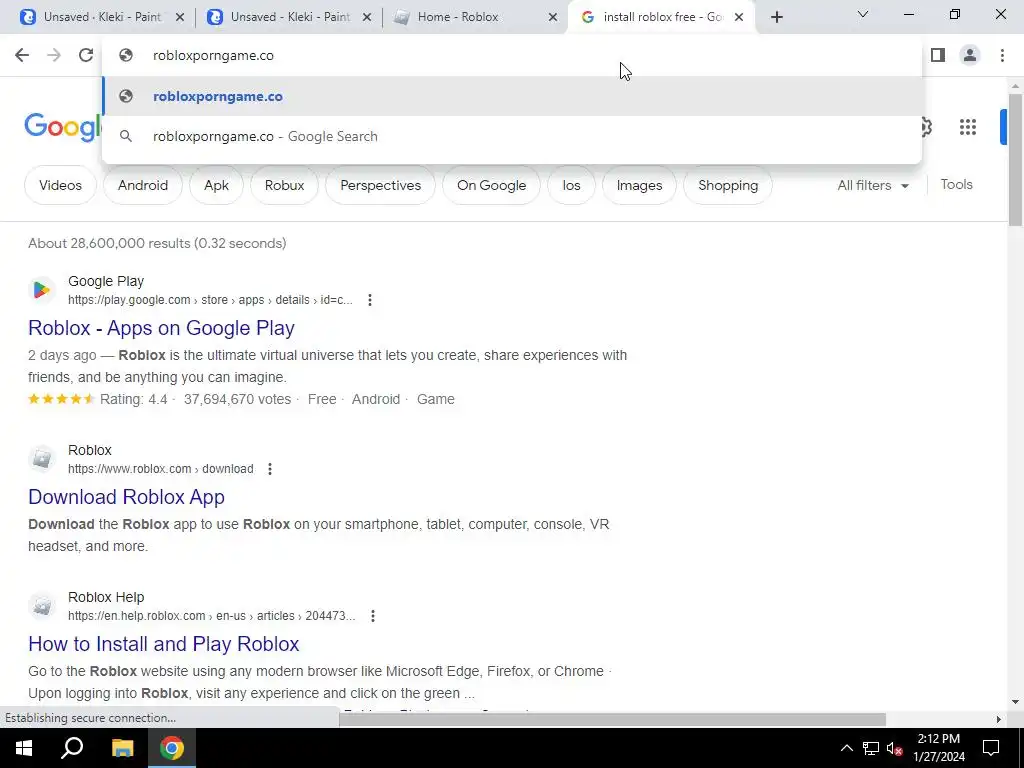Open the Chrome profile avatar
The width and height of the screenshot is (1024, 768).
tap(970, 56)
